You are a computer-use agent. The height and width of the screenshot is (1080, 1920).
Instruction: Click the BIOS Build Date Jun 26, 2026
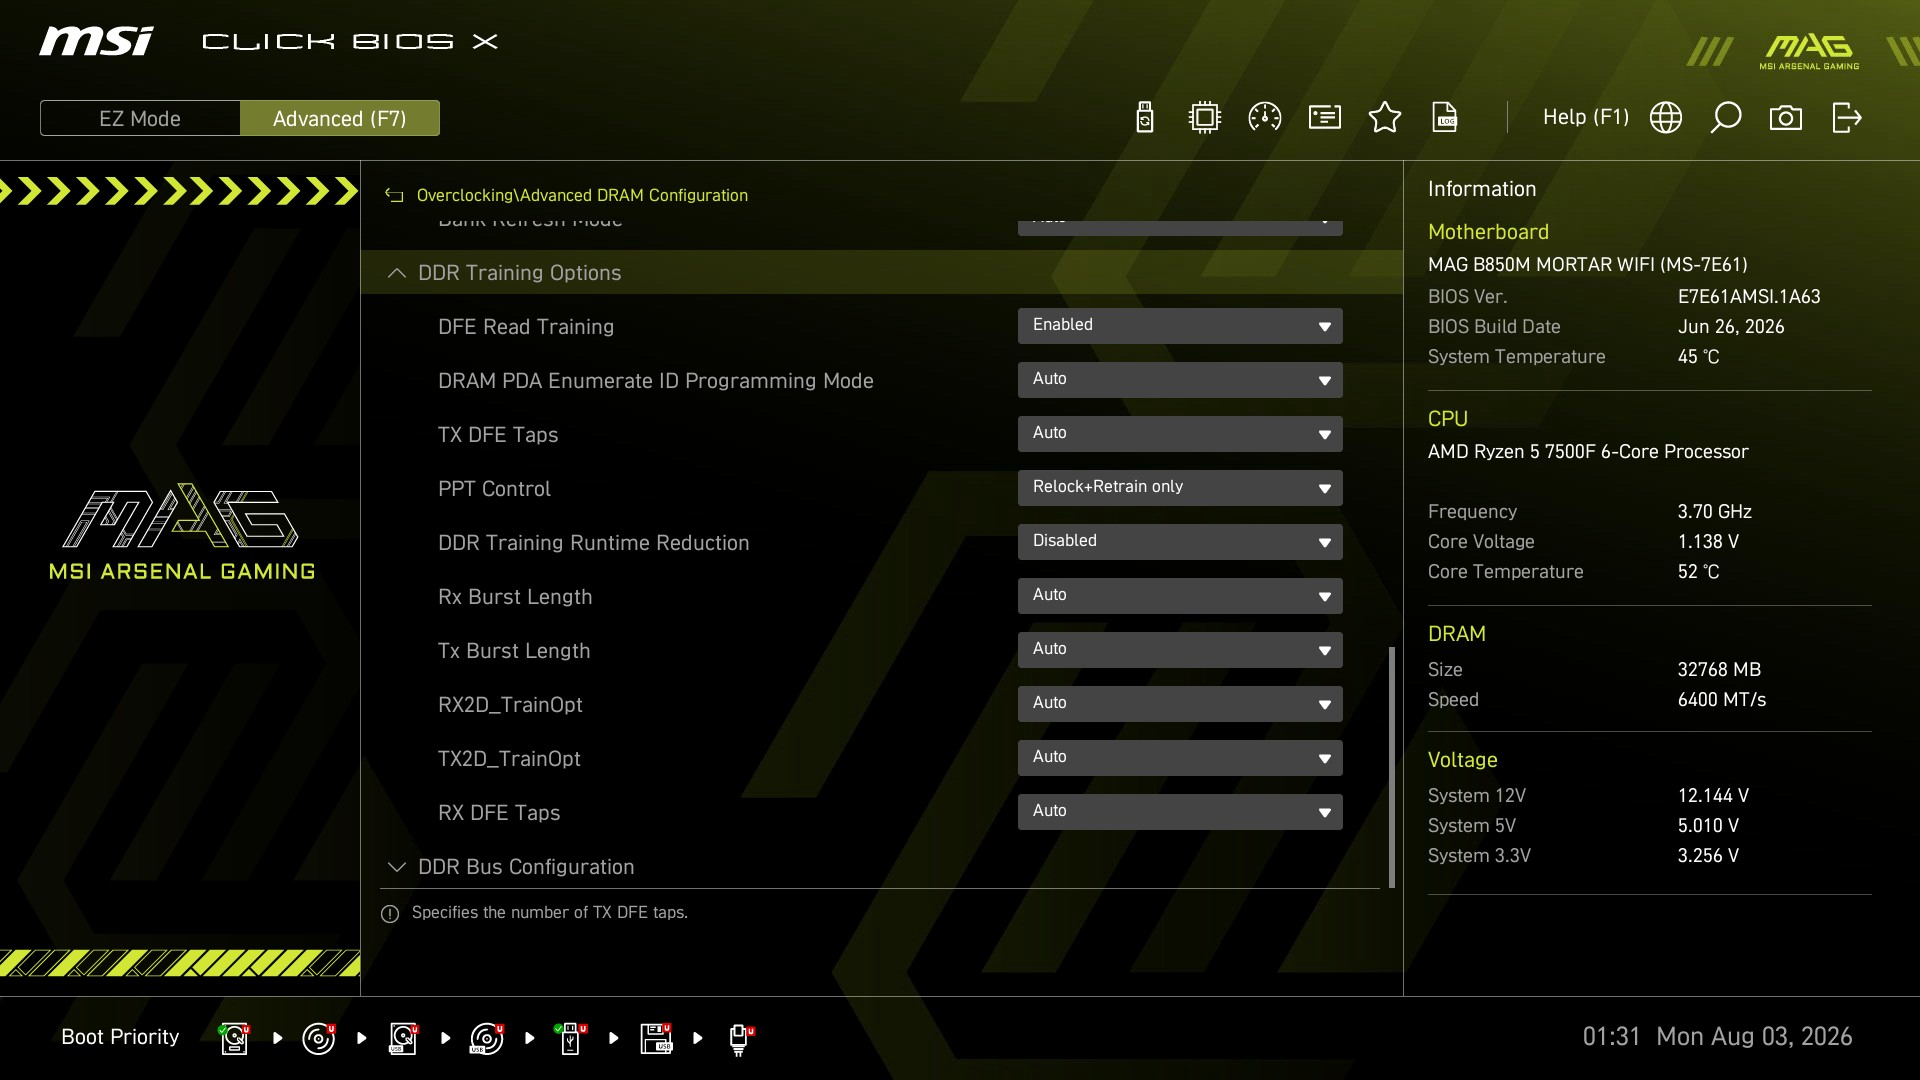coord(1731,327)
